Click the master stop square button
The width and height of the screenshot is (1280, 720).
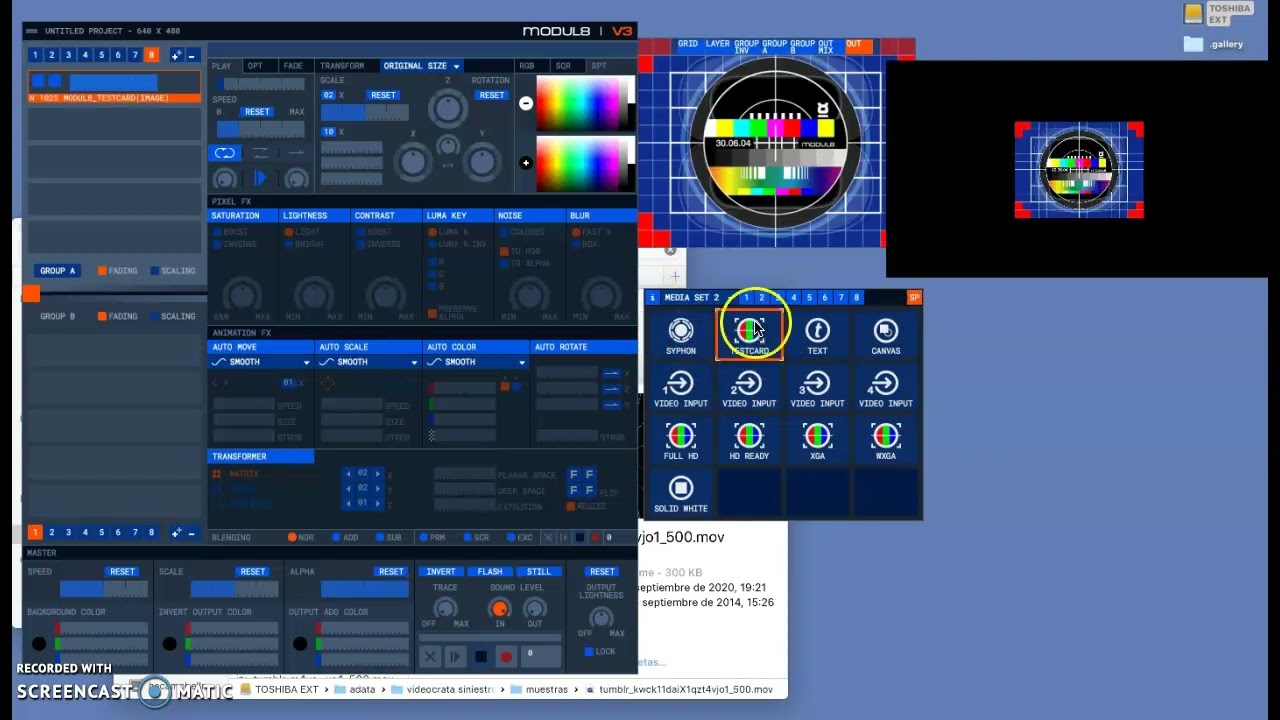(481, 656)
